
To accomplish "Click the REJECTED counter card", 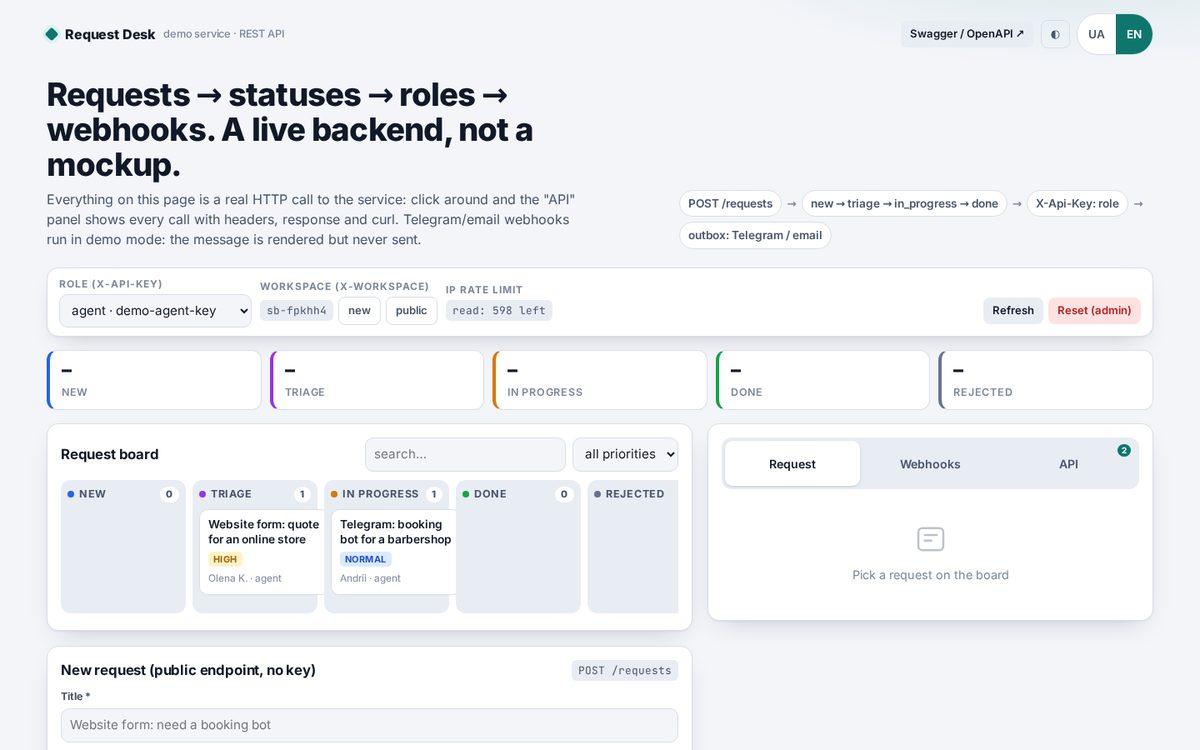I will pos(1046,380).
